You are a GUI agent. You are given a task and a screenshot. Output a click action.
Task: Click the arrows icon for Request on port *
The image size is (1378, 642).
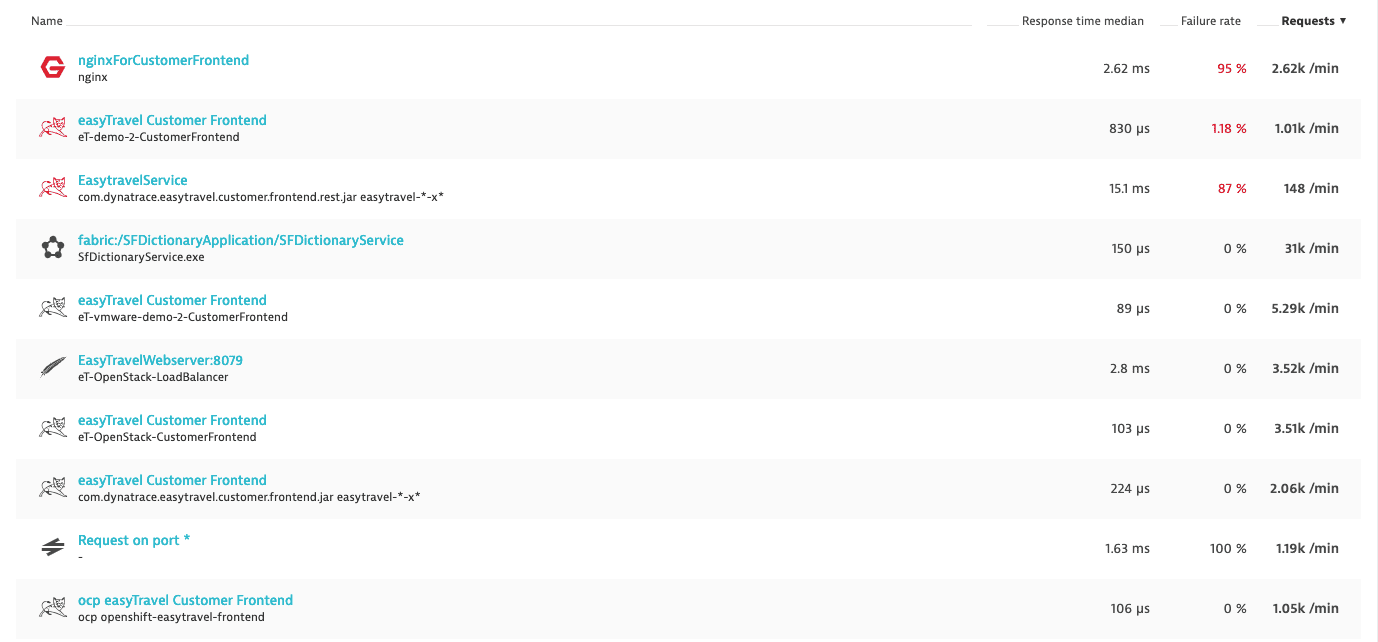(52, 548)
